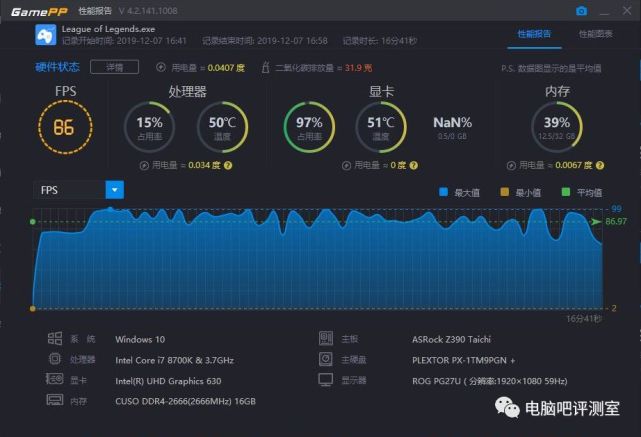Click the memory module icon in specs
The height and width of the screenshot is (437, 641).
point(55,399)
